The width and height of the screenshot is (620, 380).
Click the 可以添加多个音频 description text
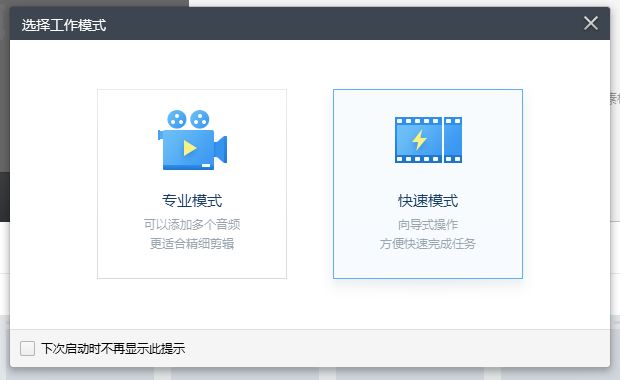coord(192,224)
